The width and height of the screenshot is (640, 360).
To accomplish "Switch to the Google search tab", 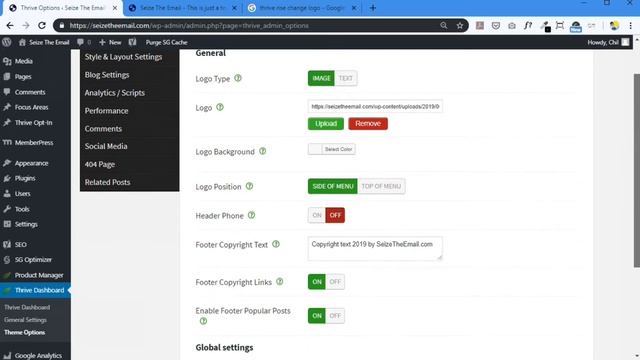I will [x=302, y=8].
